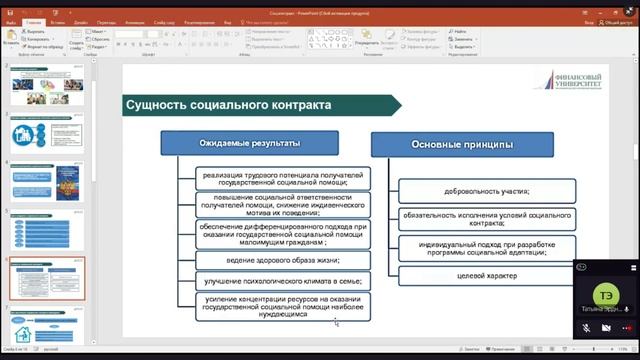
Task: Click Reset (Сбросить) slide button
Action: [x=98, y=39]
